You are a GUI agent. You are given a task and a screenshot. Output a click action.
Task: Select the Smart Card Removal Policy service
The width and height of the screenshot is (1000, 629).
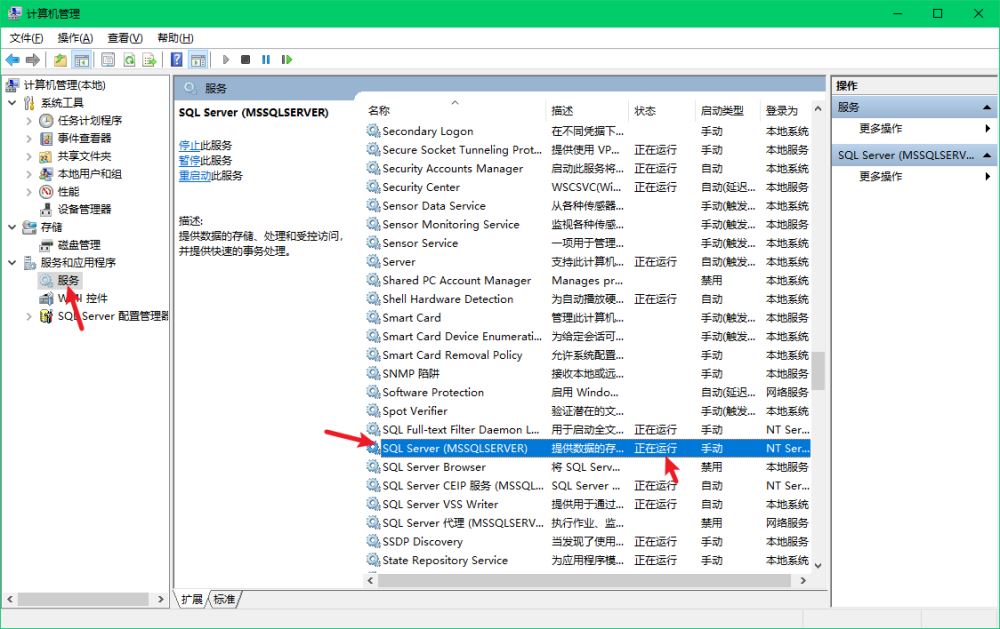coord(588,355)
